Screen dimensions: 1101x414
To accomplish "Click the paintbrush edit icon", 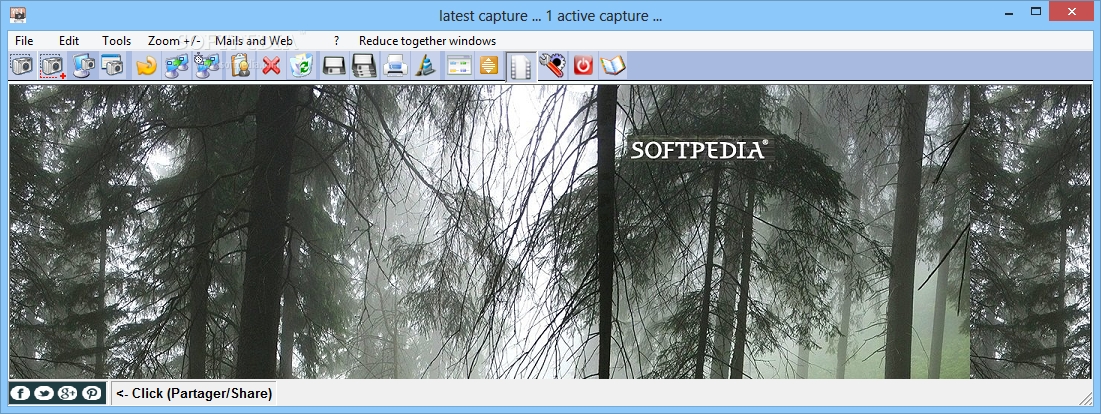I will (425, 66).
